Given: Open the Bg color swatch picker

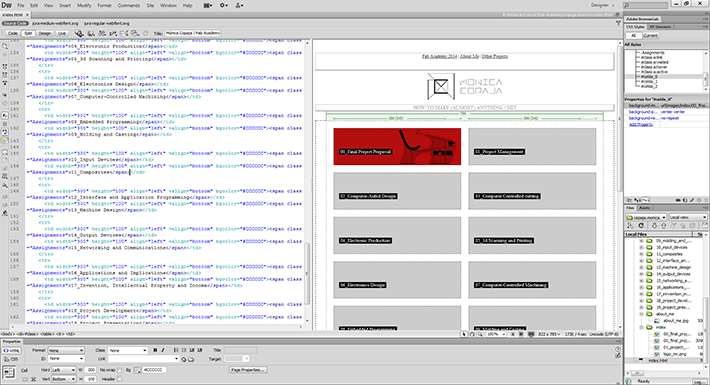Looking at the screenshot, I should click(x=138, y=370).
